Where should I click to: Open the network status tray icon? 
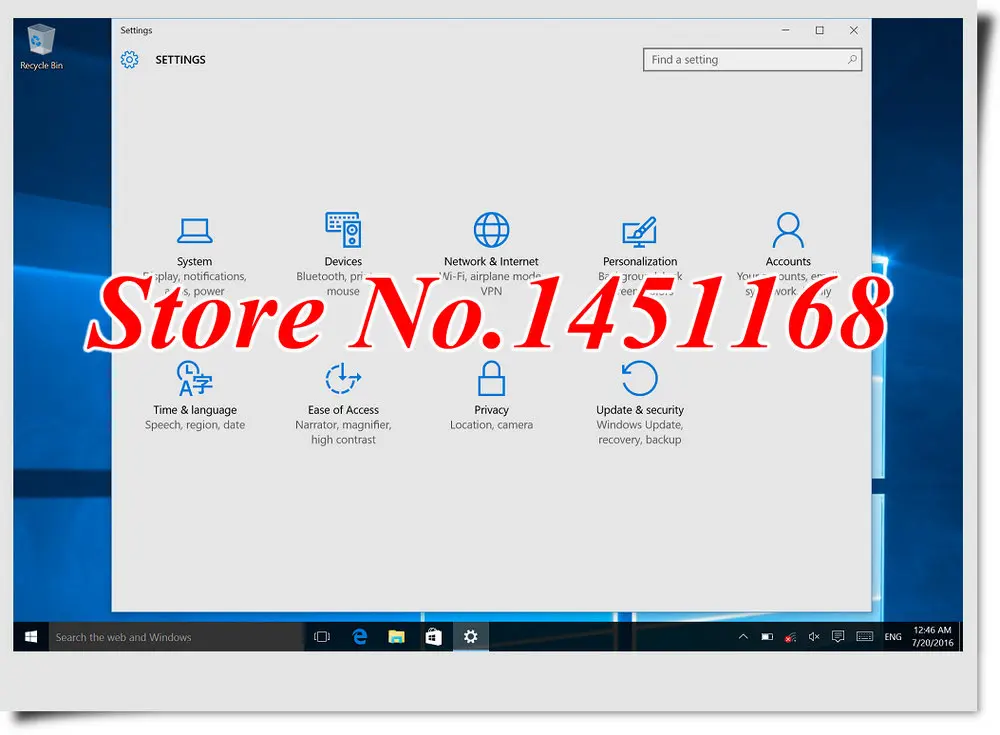point(791,637)
